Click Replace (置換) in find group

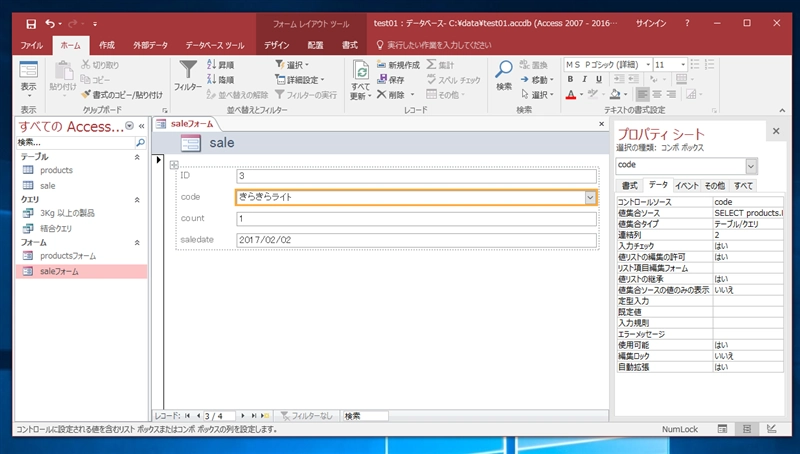click(533, 65)
